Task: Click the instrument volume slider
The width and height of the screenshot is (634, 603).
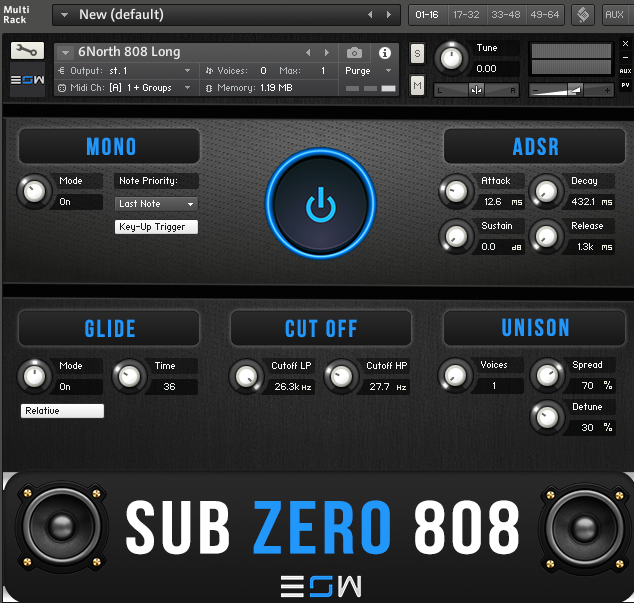Action: 571,90
